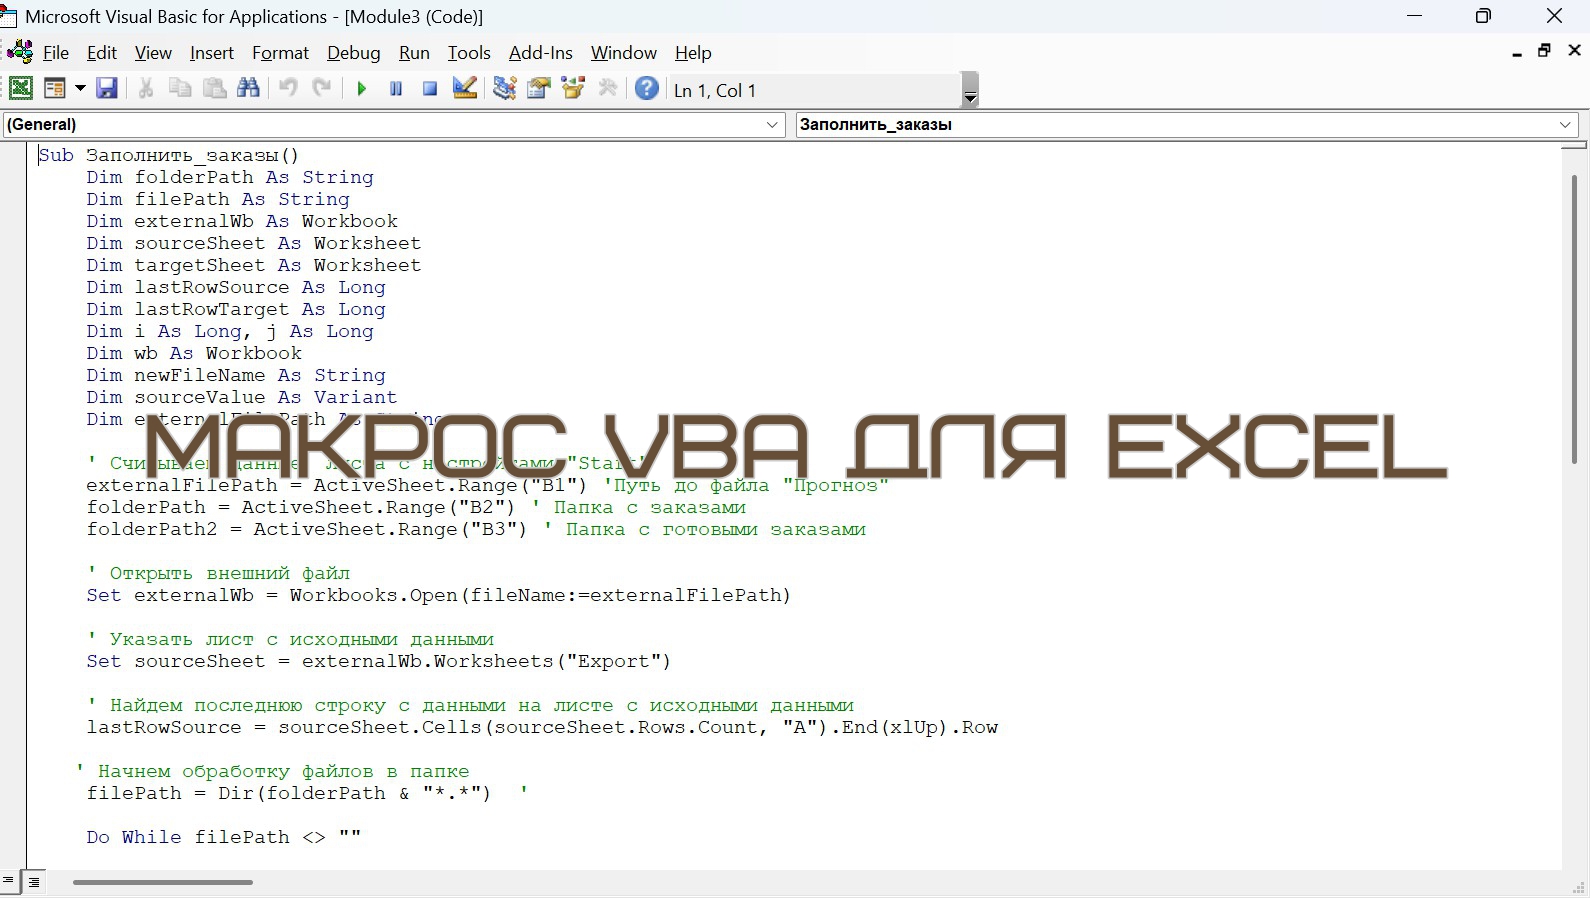Click the blue Help question mark icon
This screenshot has width=1590, height=898.
pyautogui.click(x=647, y=89)
